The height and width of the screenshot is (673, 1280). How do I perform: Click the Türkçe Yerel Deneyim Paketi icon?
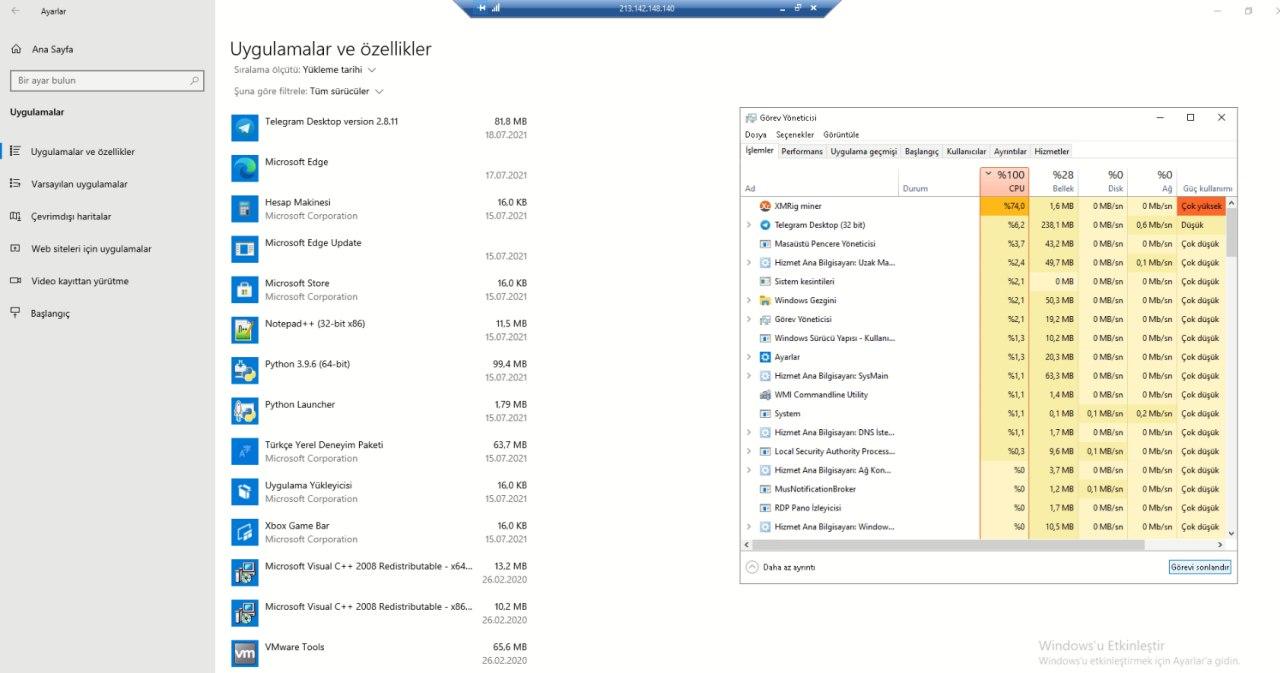245,451
